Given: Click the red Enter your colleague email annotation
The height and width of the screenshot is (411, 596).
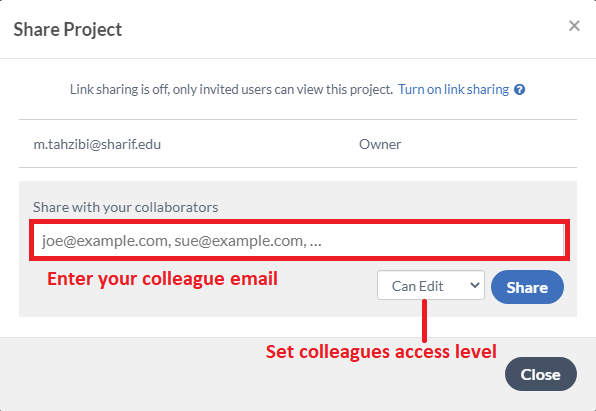Looking at the screenshot, I should 162,279.
